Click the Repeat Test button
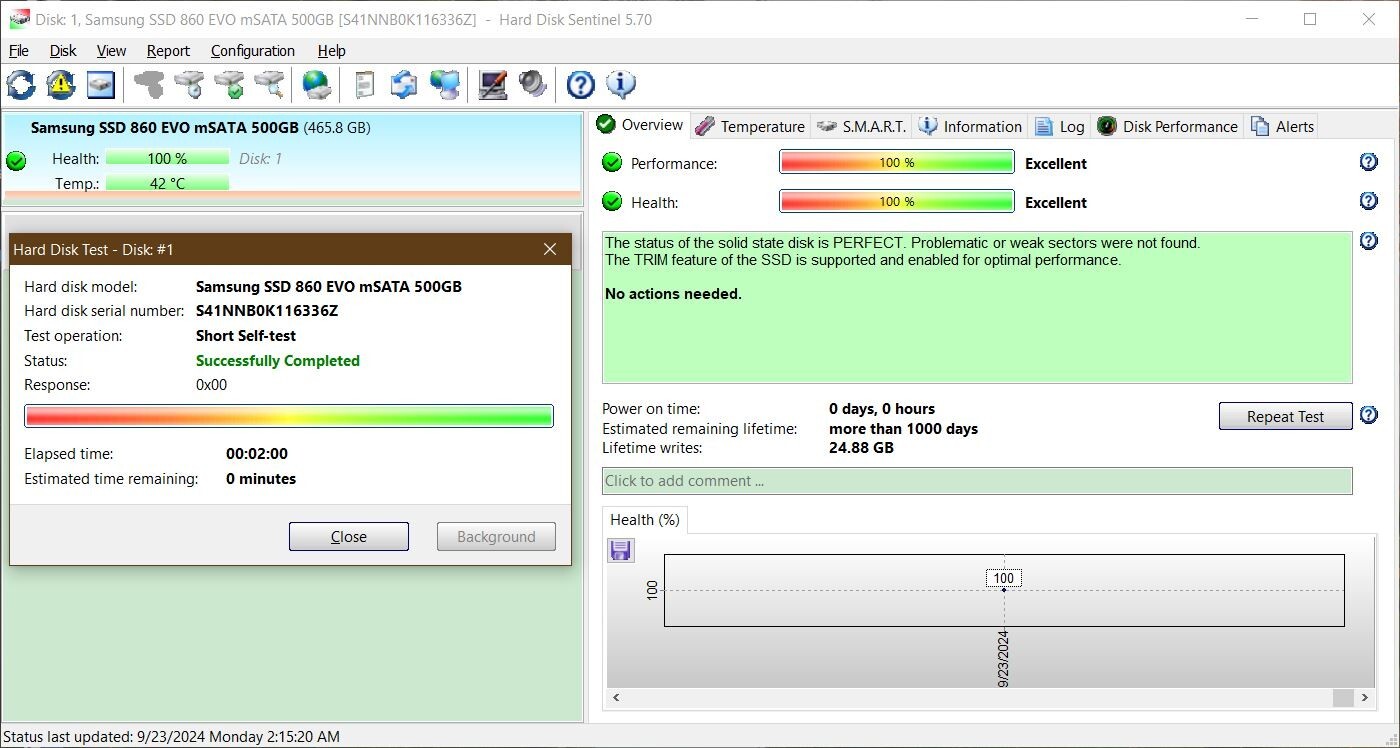This screenshot has height=748, width=1400. tap(1285, 416)
